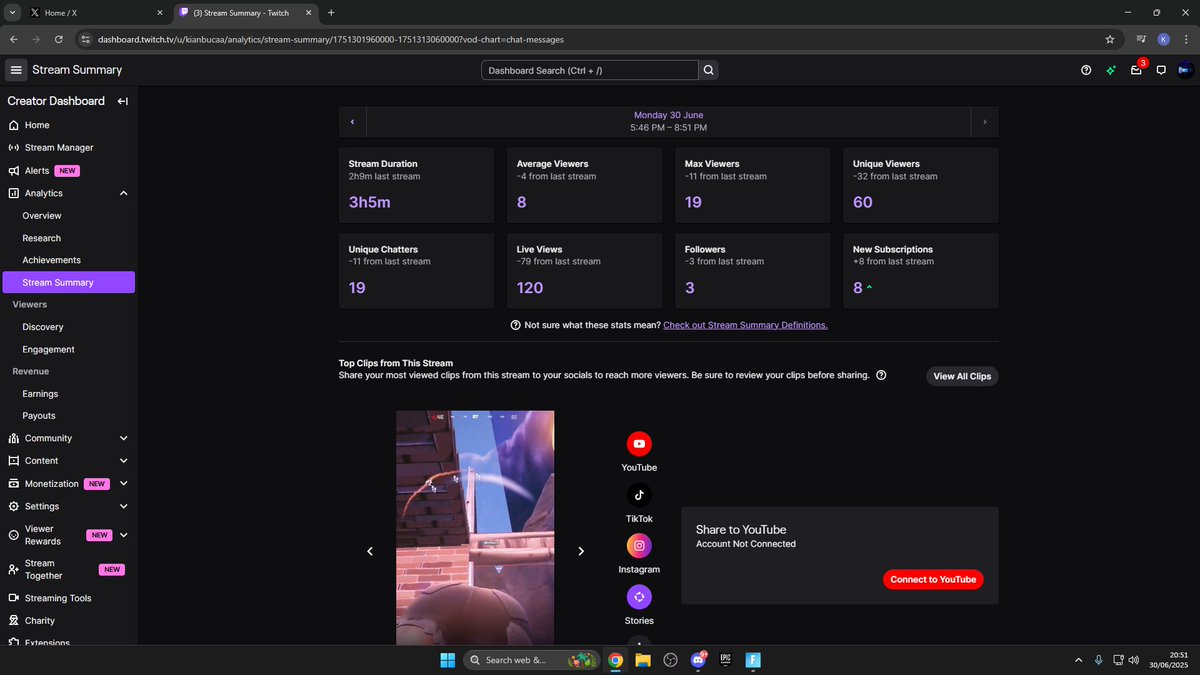
Task: Reload the page with Chrome refresh icon
Action: click(59, 39)
